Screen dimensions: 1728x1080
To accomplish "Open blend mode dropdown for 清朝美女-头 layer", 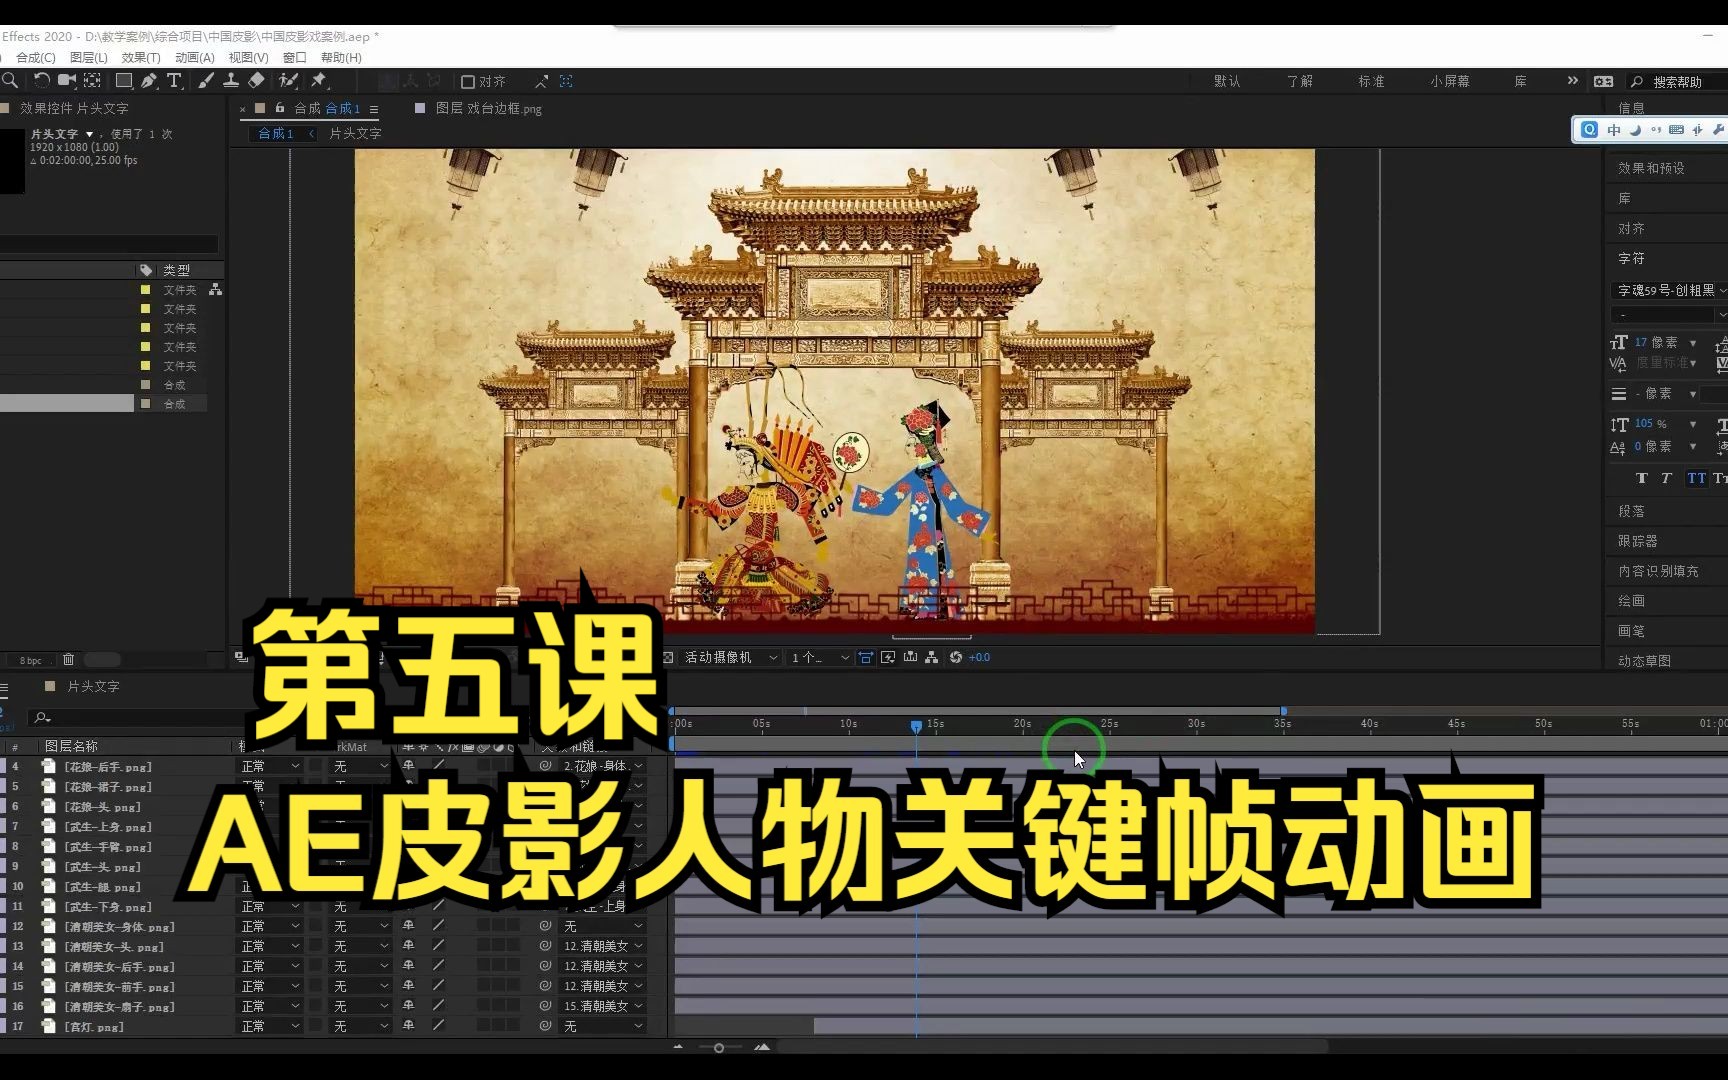I will point(269,946).
